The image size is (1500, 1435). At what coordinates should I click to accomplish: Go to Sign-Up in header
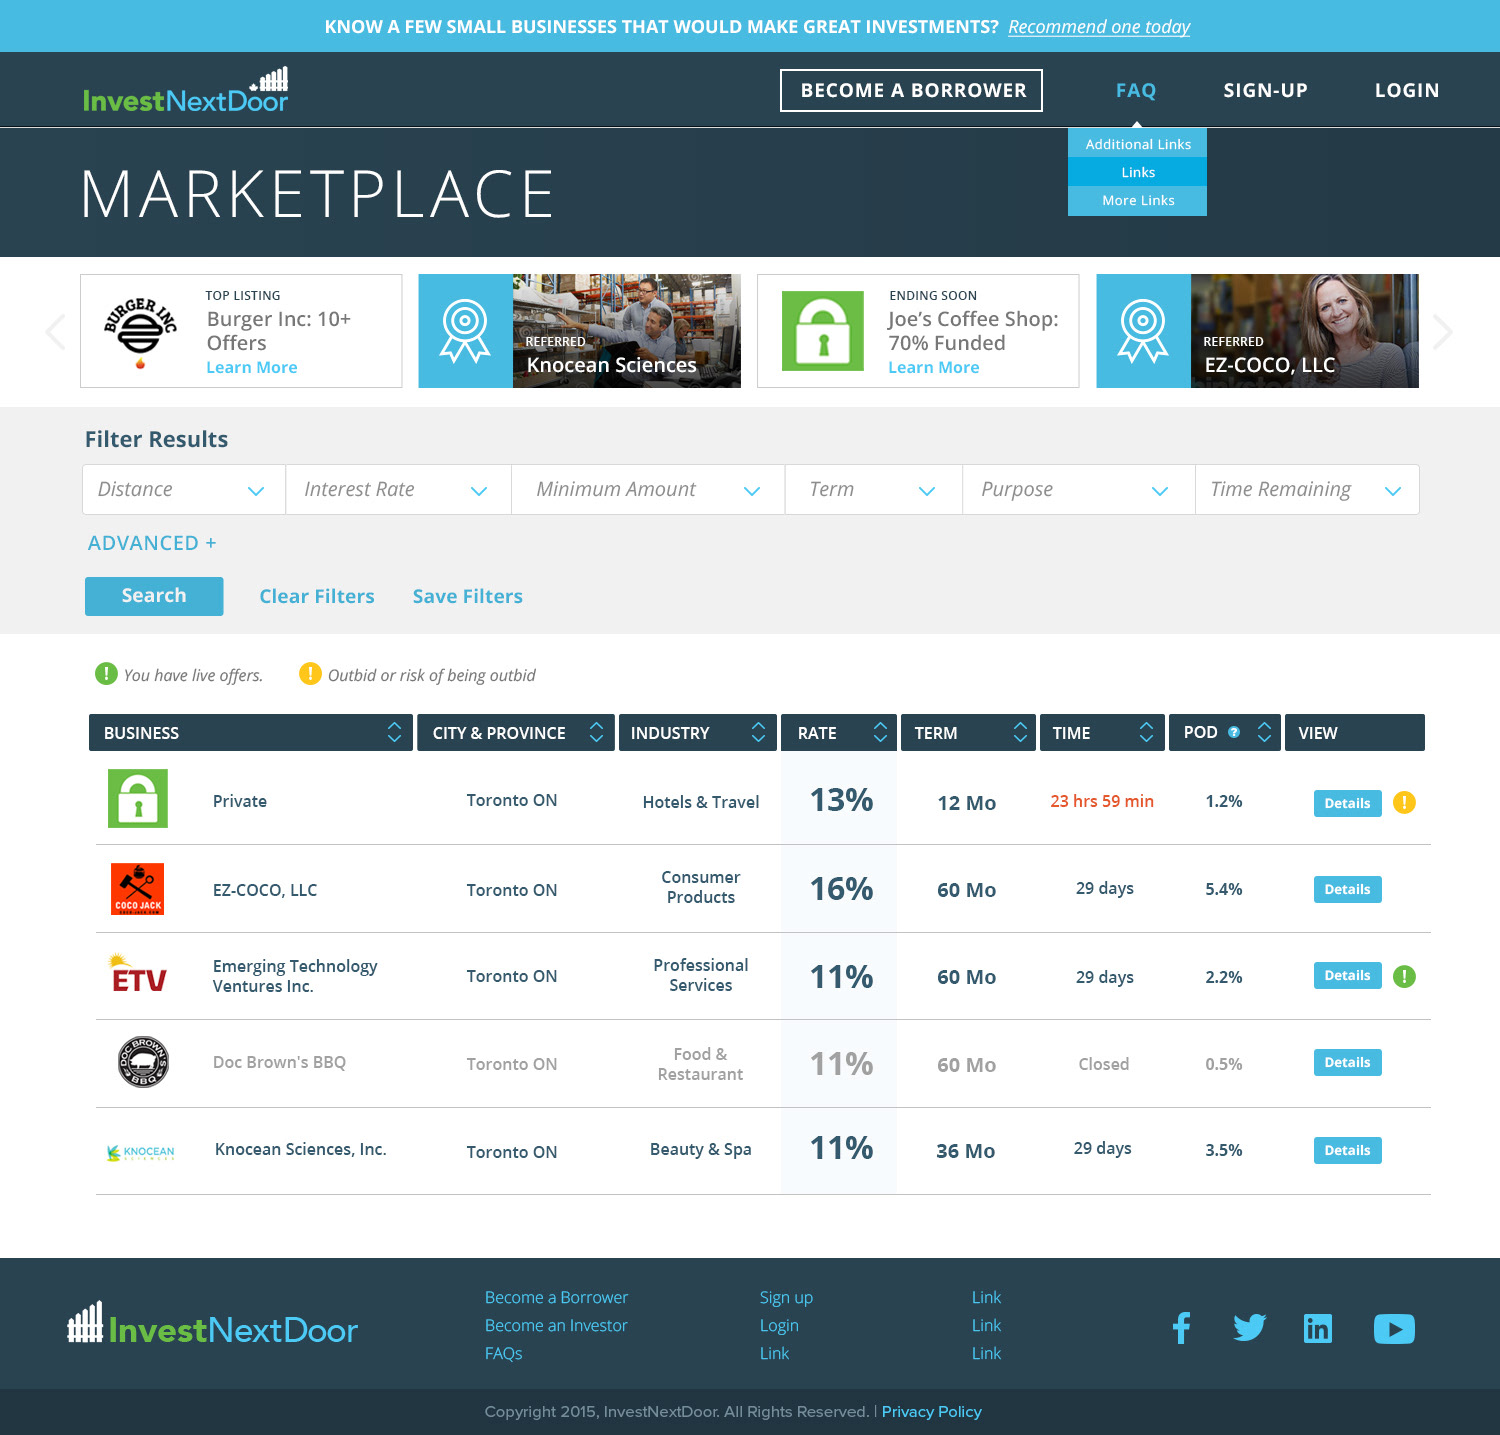click(x=1265, y=90)
